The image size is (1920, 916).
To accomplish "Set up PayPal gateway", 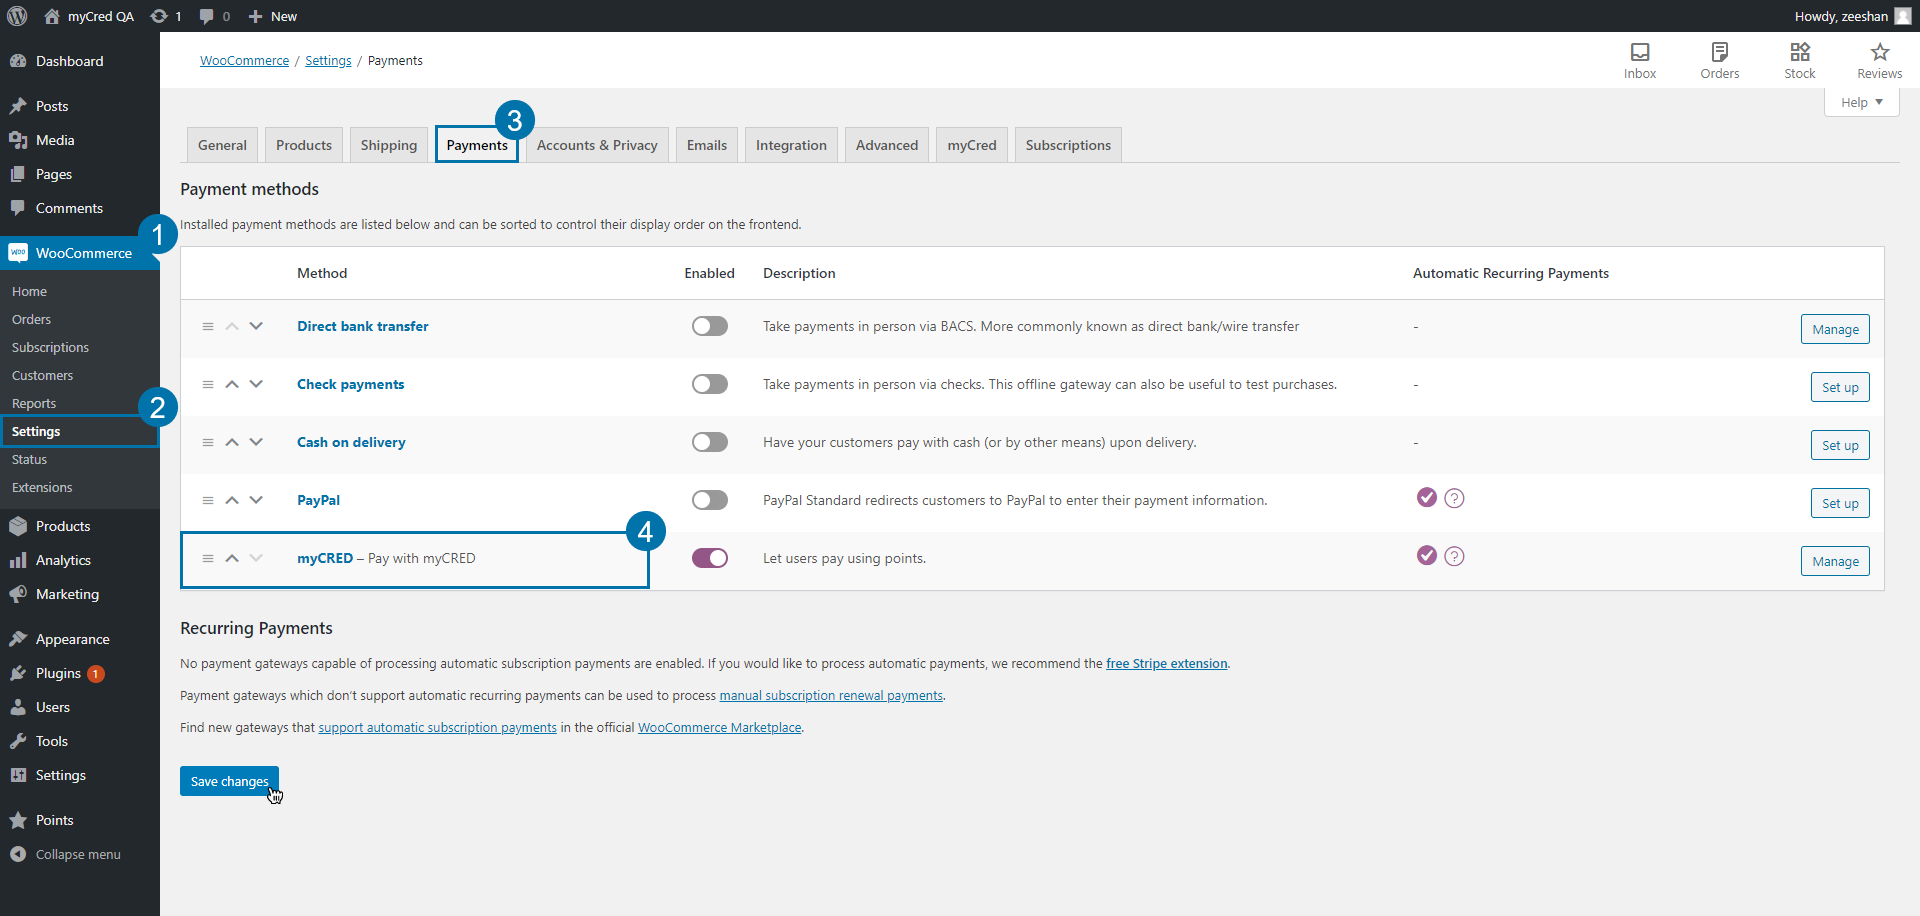I will pos(1840,503).
